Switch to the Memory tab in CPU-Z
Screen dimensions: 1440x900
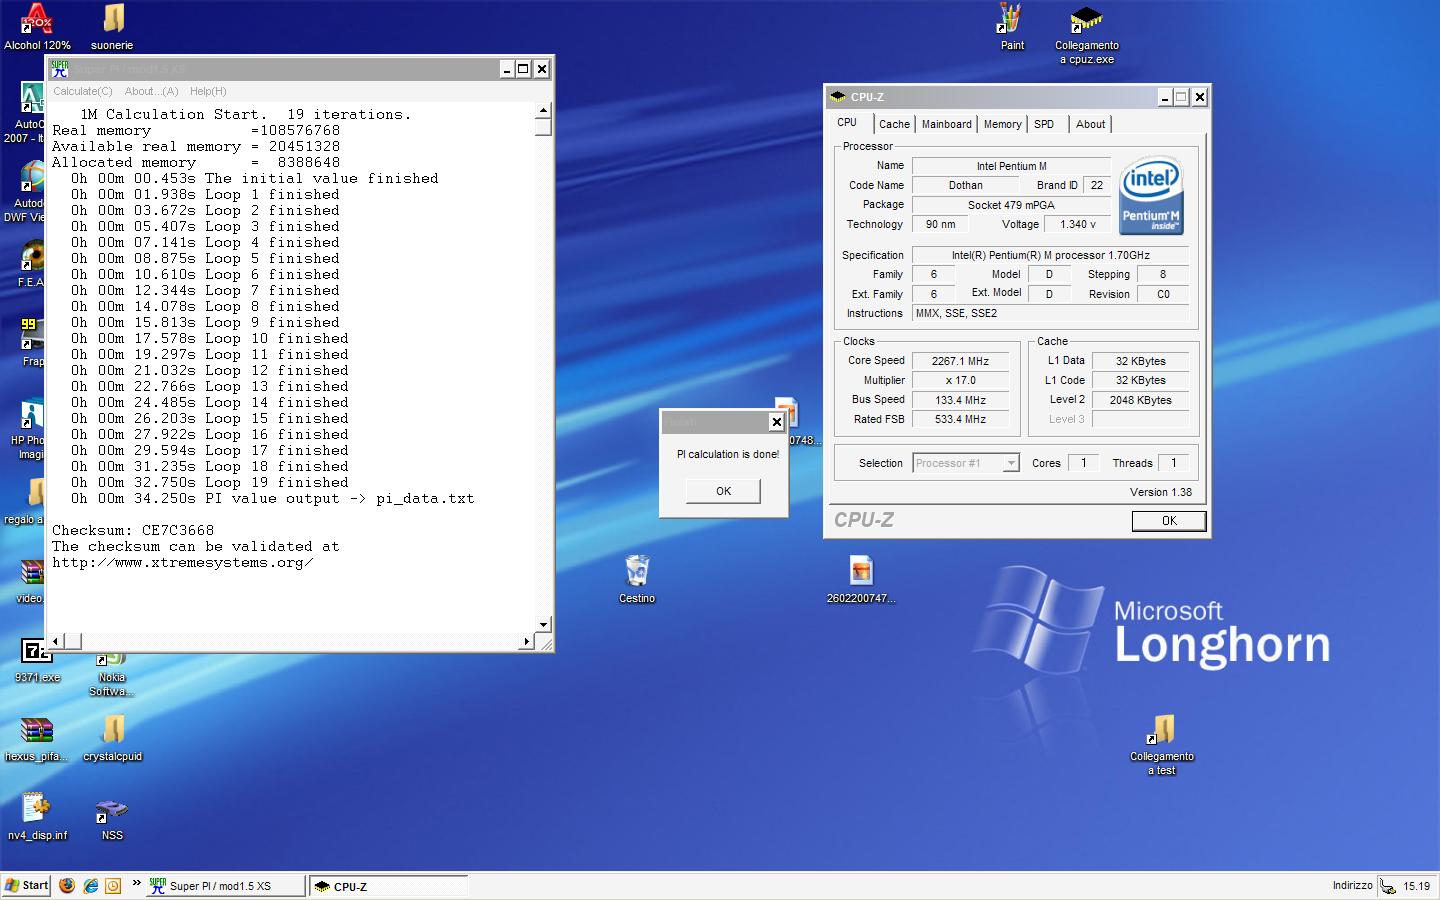pyautogui.click(x=1002, y=124)
